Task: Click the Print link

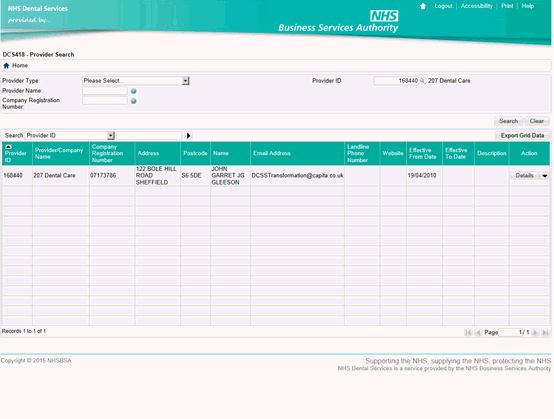Action: [507, 6]
